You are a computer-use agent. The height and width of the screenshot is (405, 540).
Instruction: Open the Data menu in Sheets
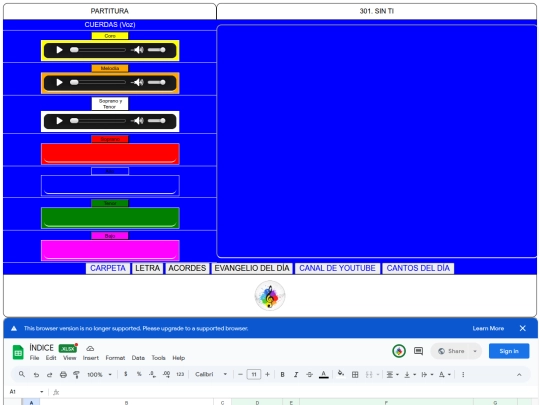[138, 358]
